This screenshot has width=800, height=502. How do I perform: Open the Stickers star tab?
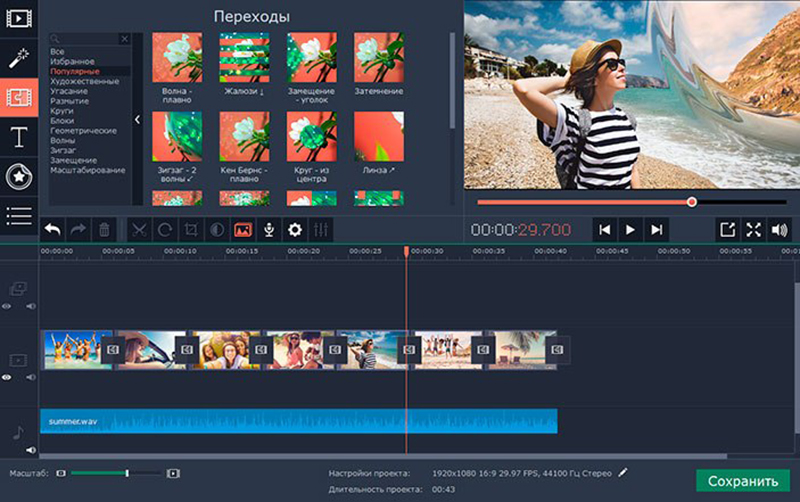click(x=19, y=177)
